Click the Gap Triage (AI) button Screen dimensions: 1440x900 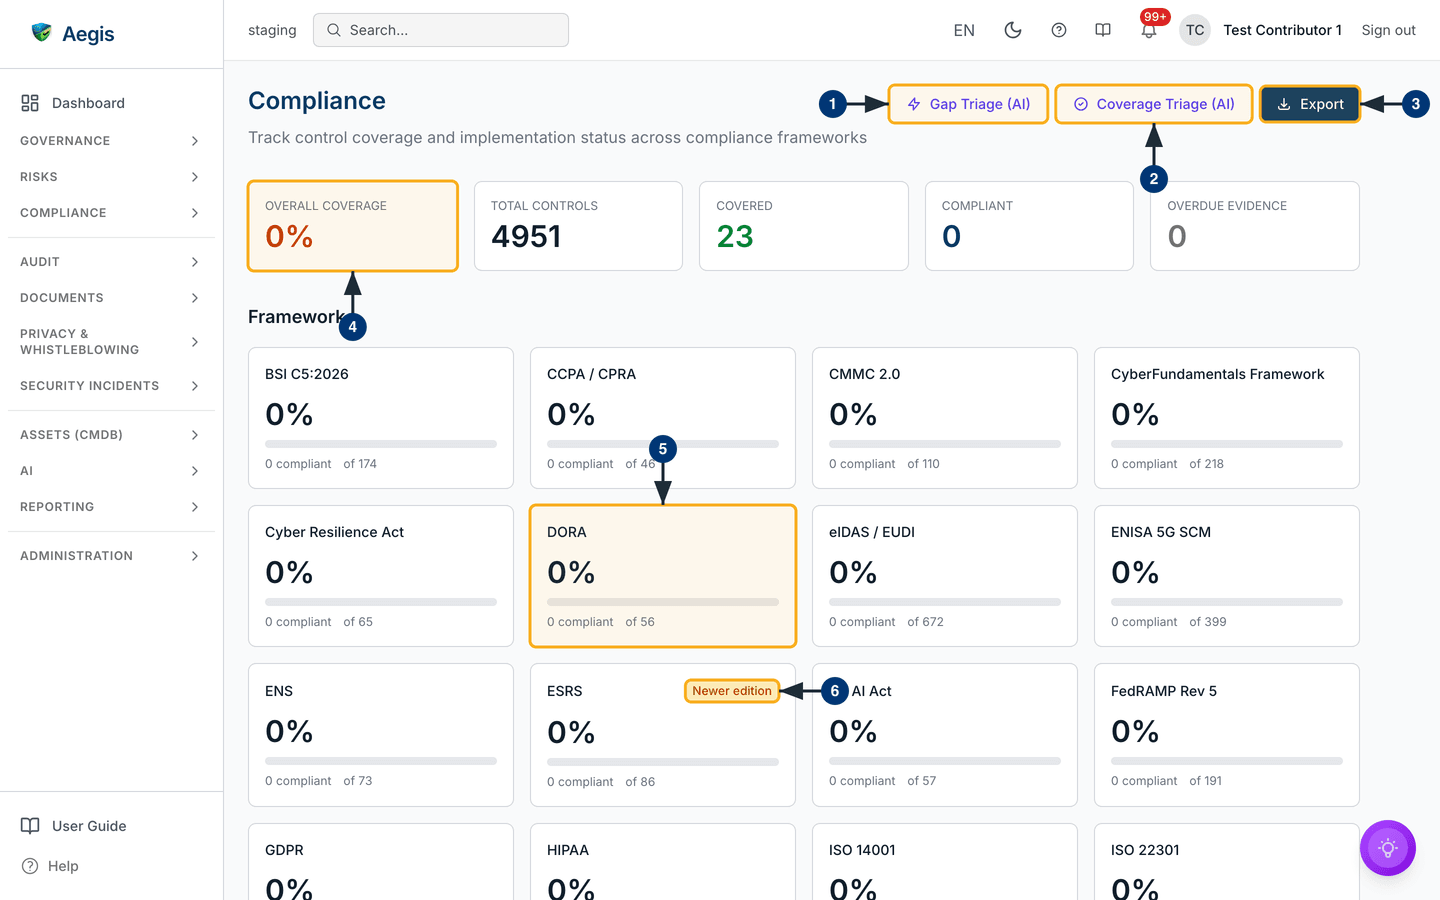968,104
